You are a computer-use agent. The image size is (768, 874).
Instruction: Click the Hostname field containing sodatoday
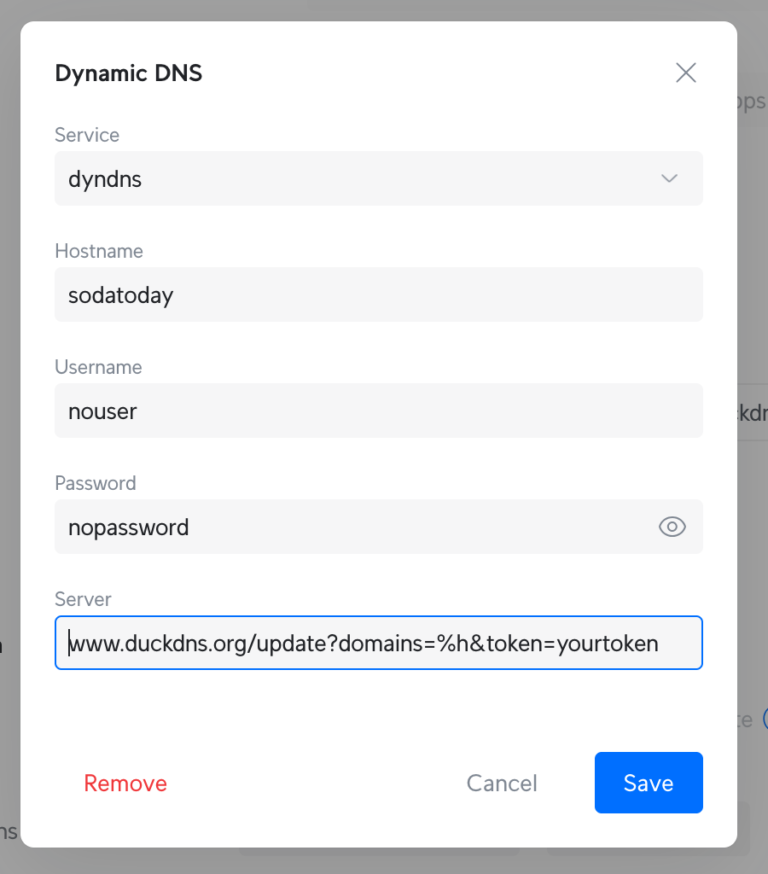pyautogui.click(x=378, y=295)
